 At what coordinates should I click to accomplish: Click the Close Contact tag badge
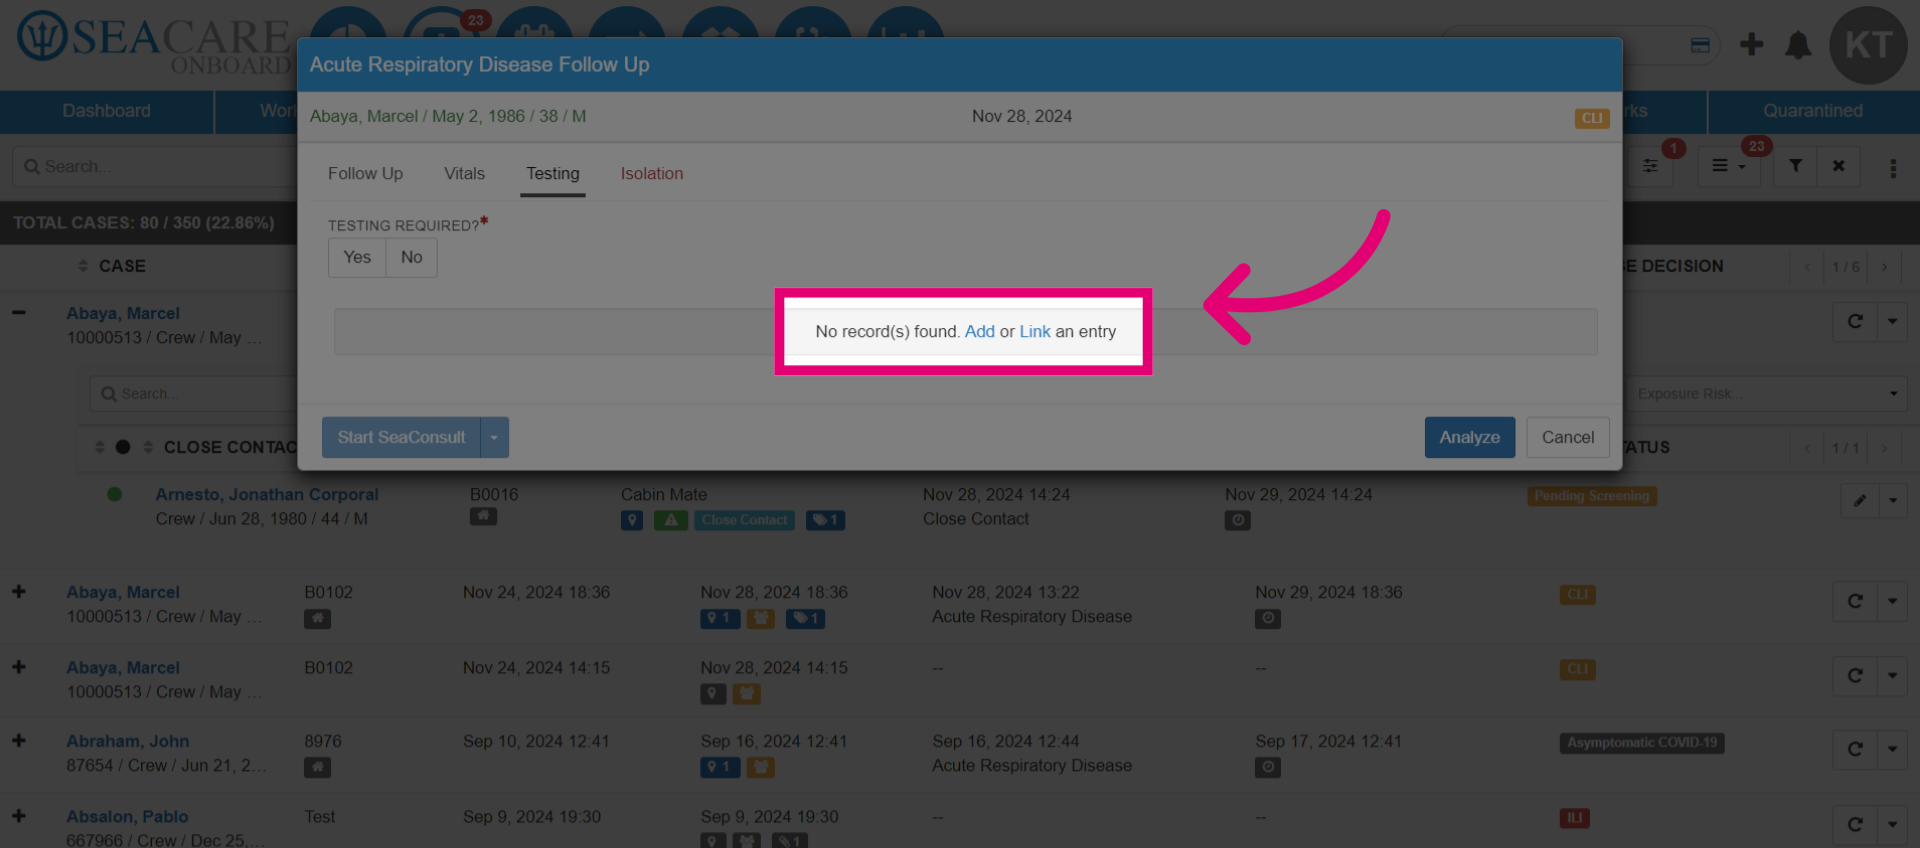pos(745,520)
